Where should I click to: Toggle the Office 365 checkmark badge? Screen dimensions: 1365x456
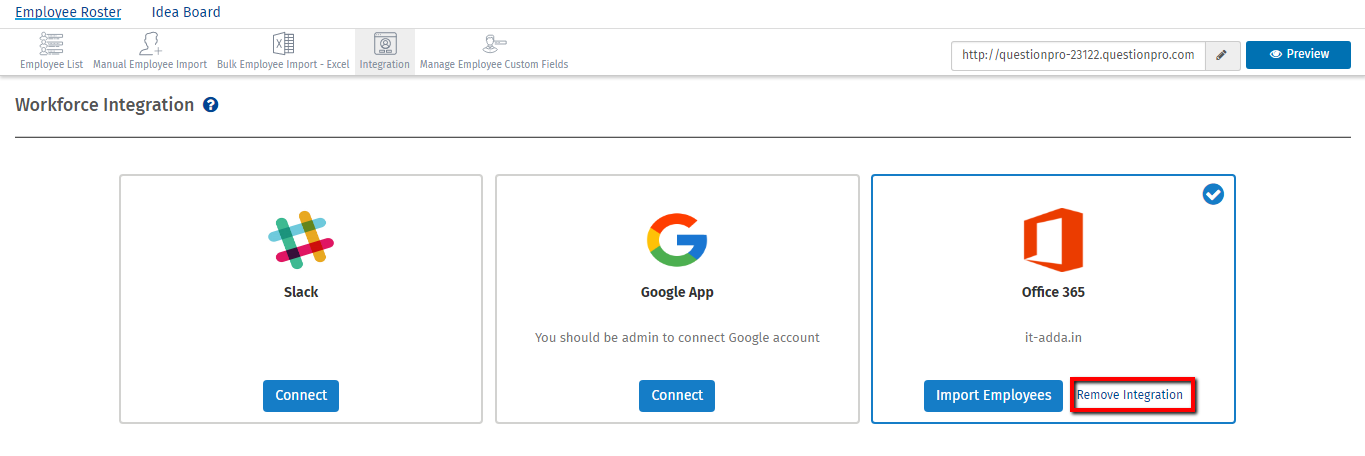[x=1213, y=195]
